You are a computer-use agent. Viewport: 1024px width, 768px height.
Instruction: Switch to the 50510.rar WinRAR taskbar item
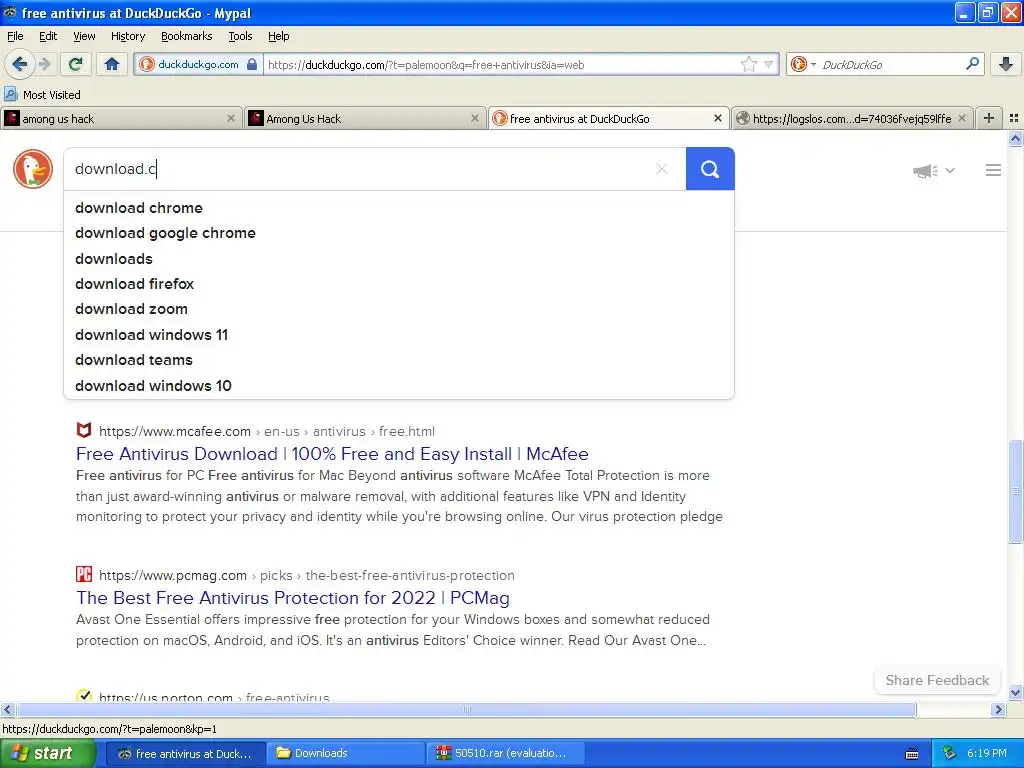click(506, 754)
